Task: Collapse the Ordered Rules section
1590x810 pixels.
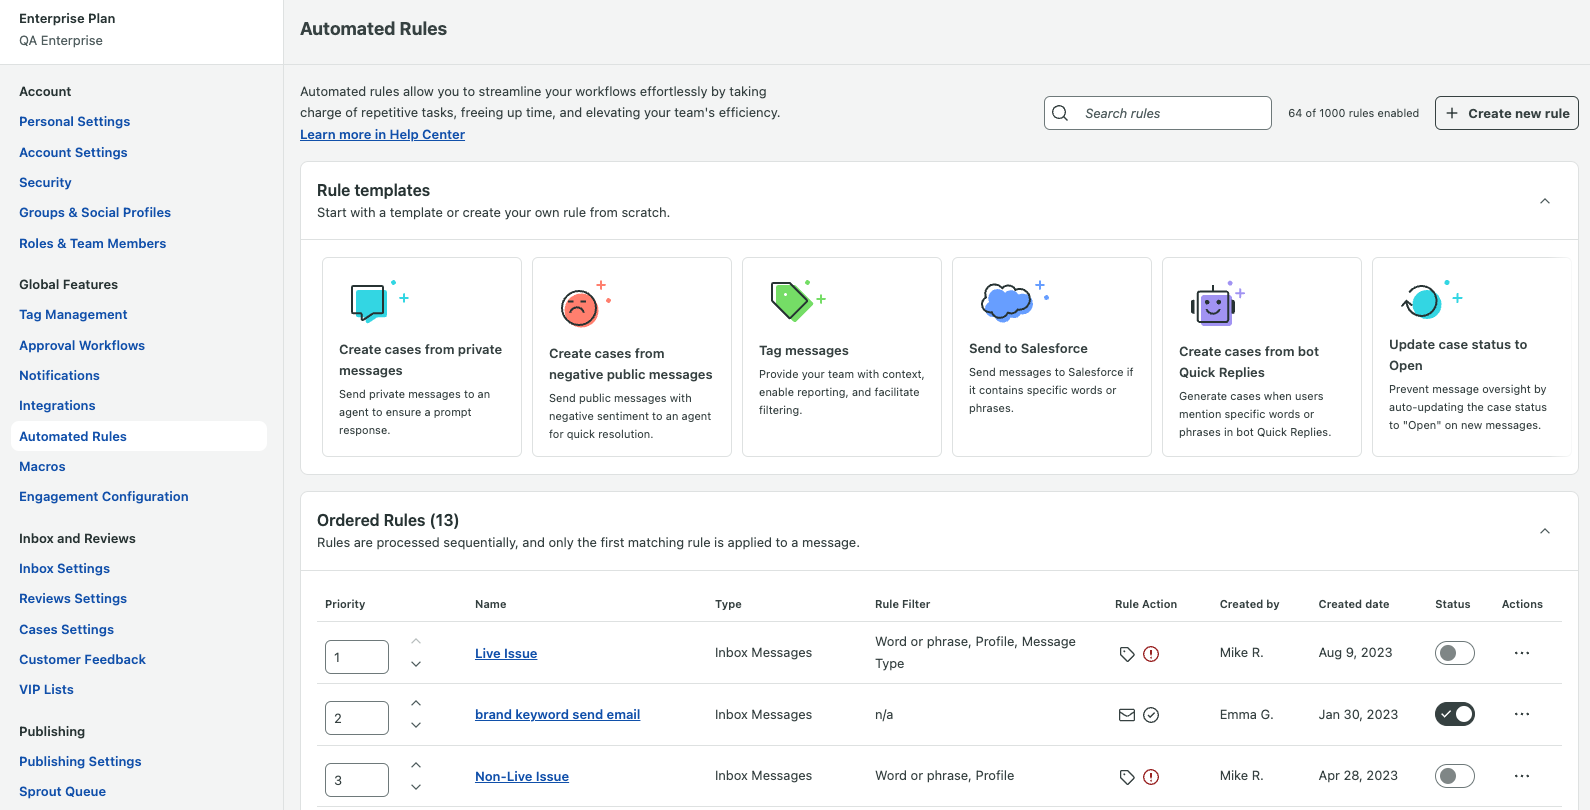Action: [1545, 531]
